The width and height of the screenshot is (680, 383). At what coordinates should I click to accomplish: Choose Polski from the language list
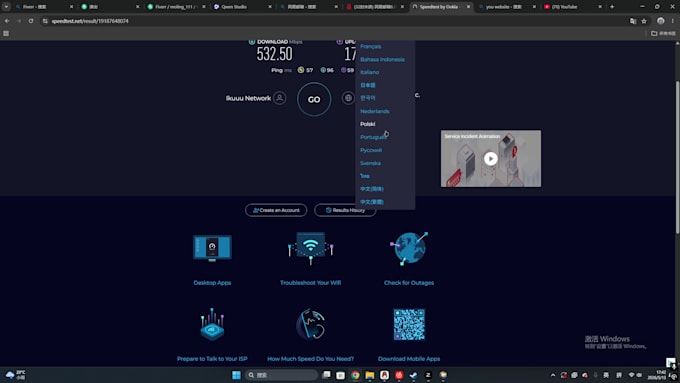(x=368, y=124)
